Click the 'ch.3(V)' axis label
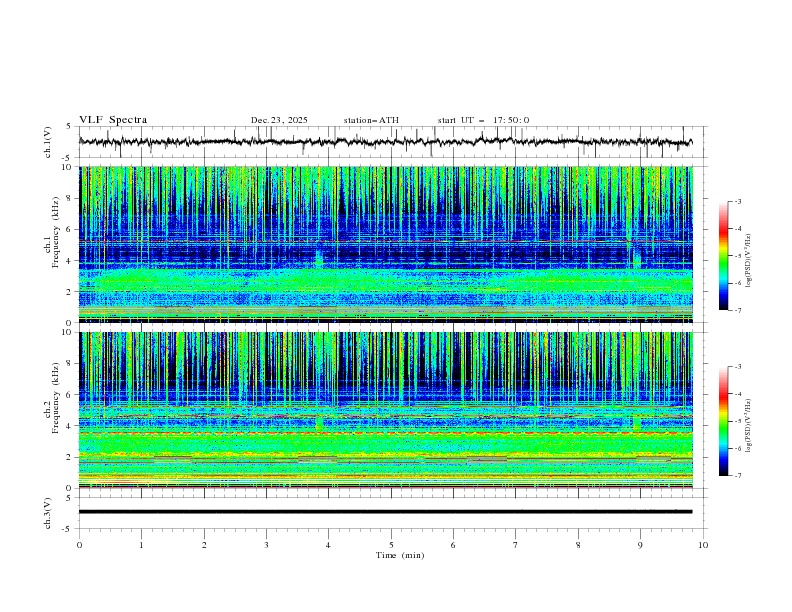The height and width of the screenshot is (612, 792). (48, 513)
